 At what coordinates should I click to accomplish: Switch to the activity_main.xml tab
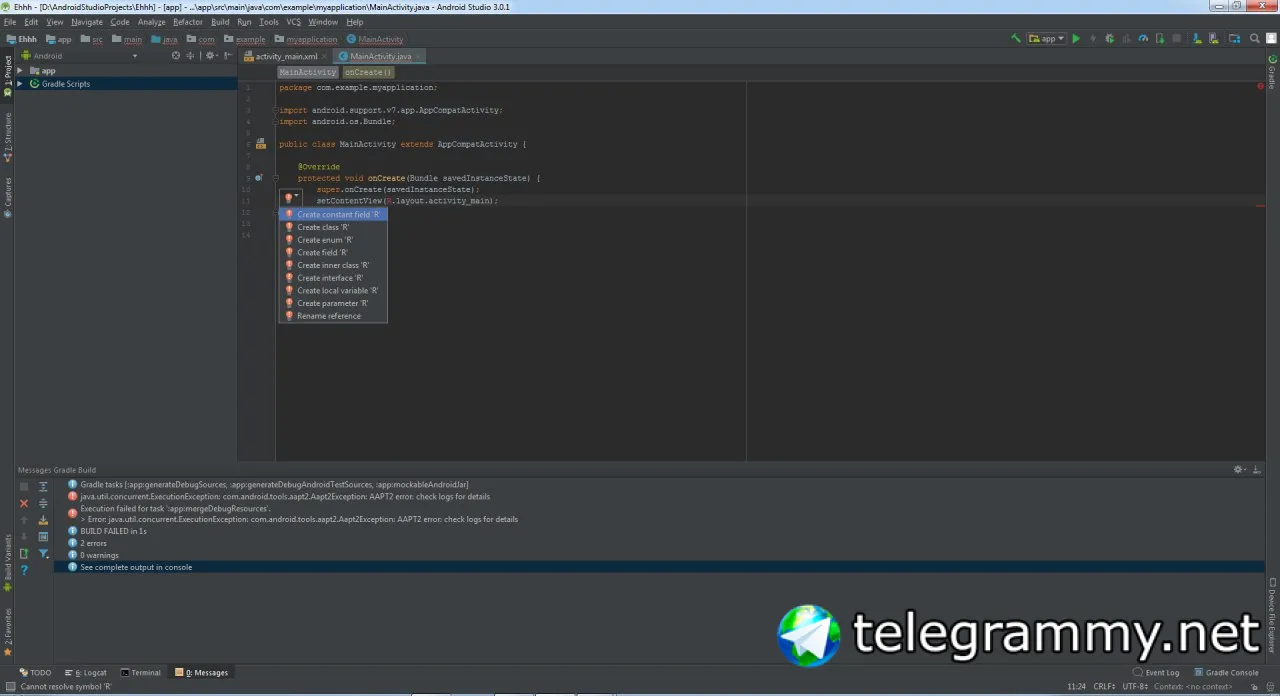coord(286,56)
